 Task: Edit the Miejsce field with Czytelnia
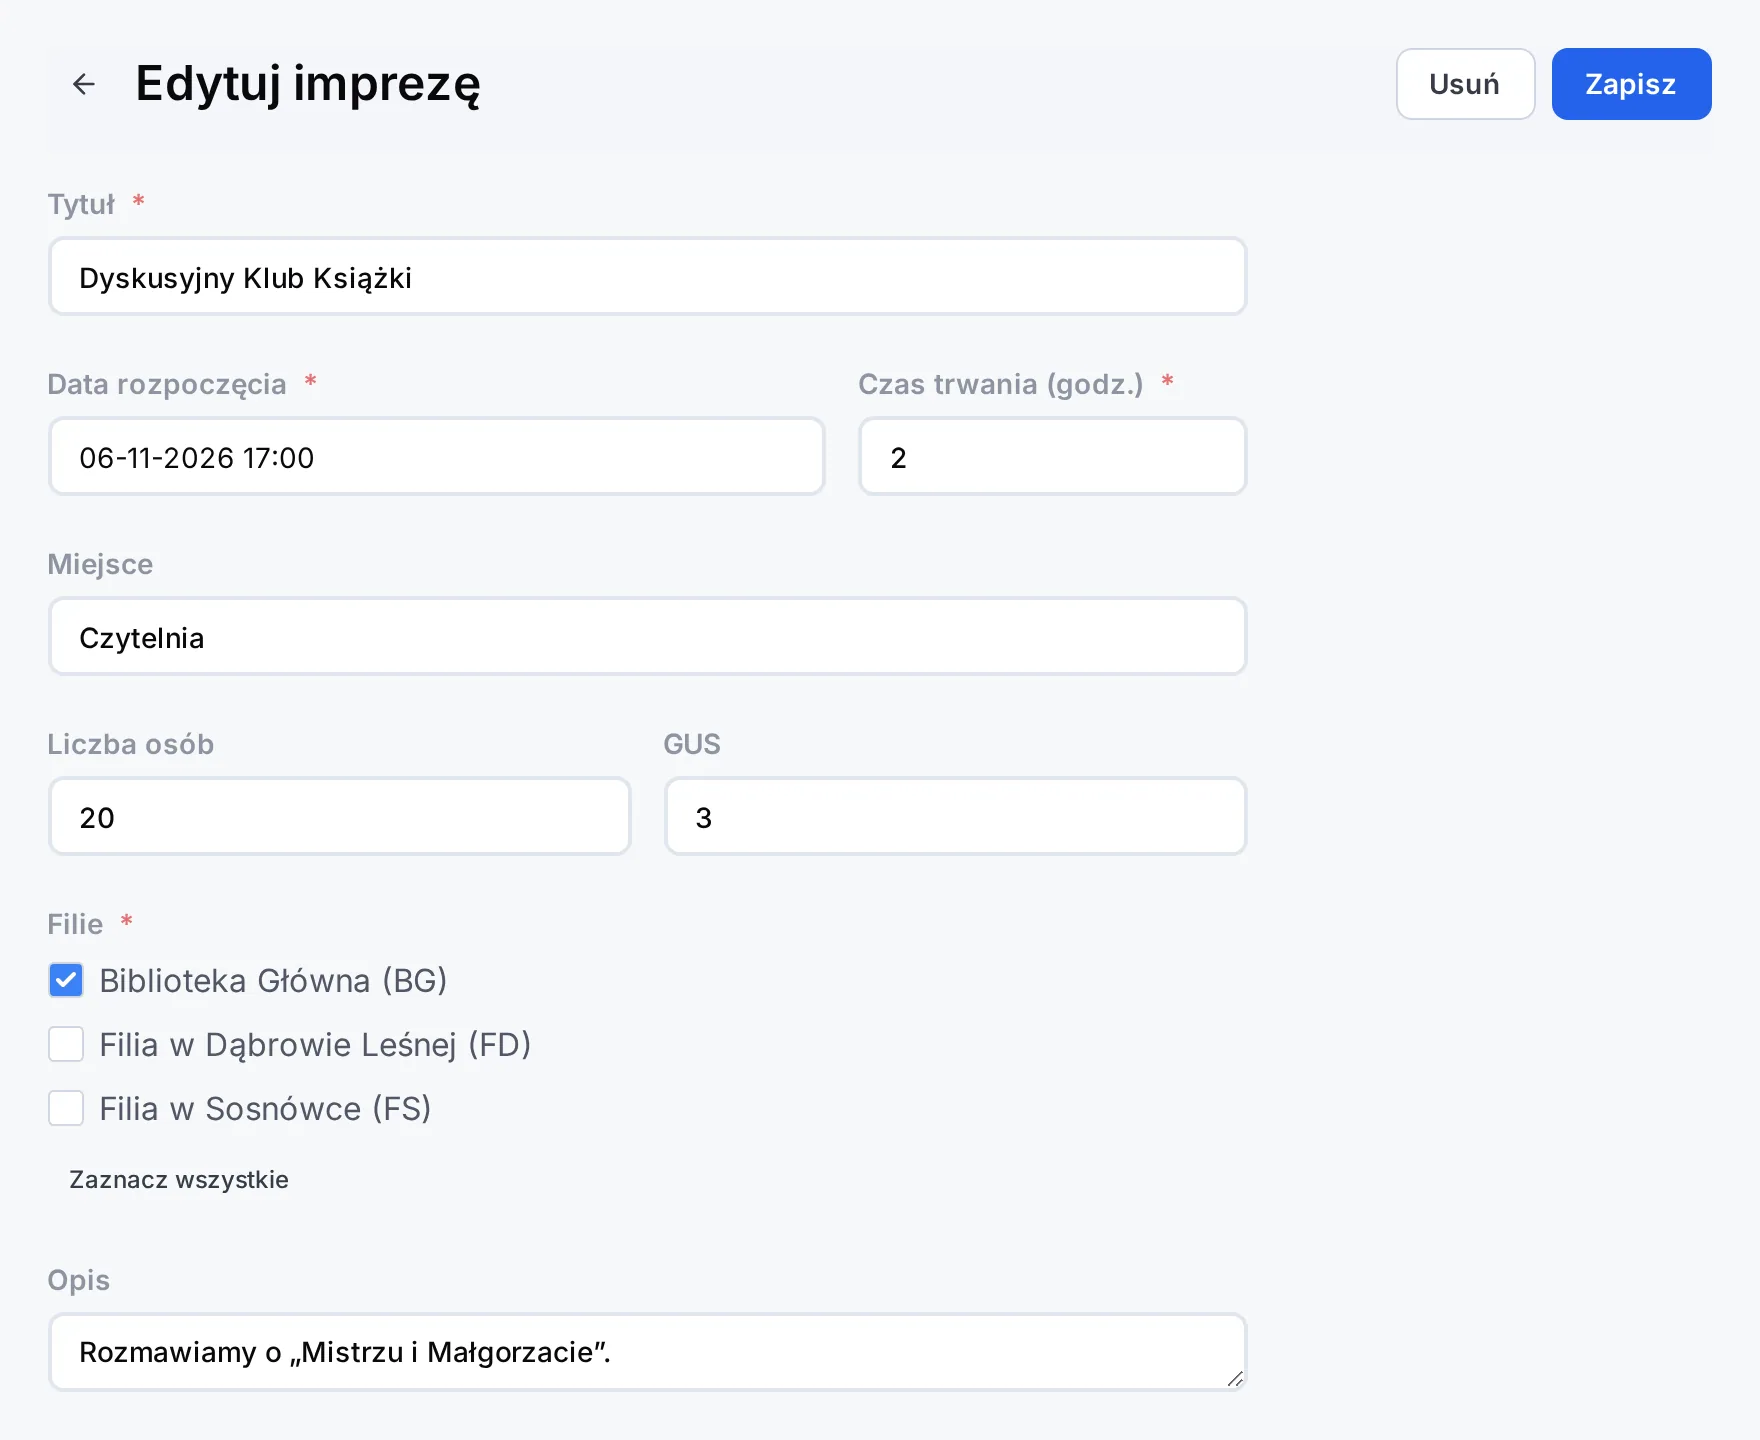tap(647, 637)
